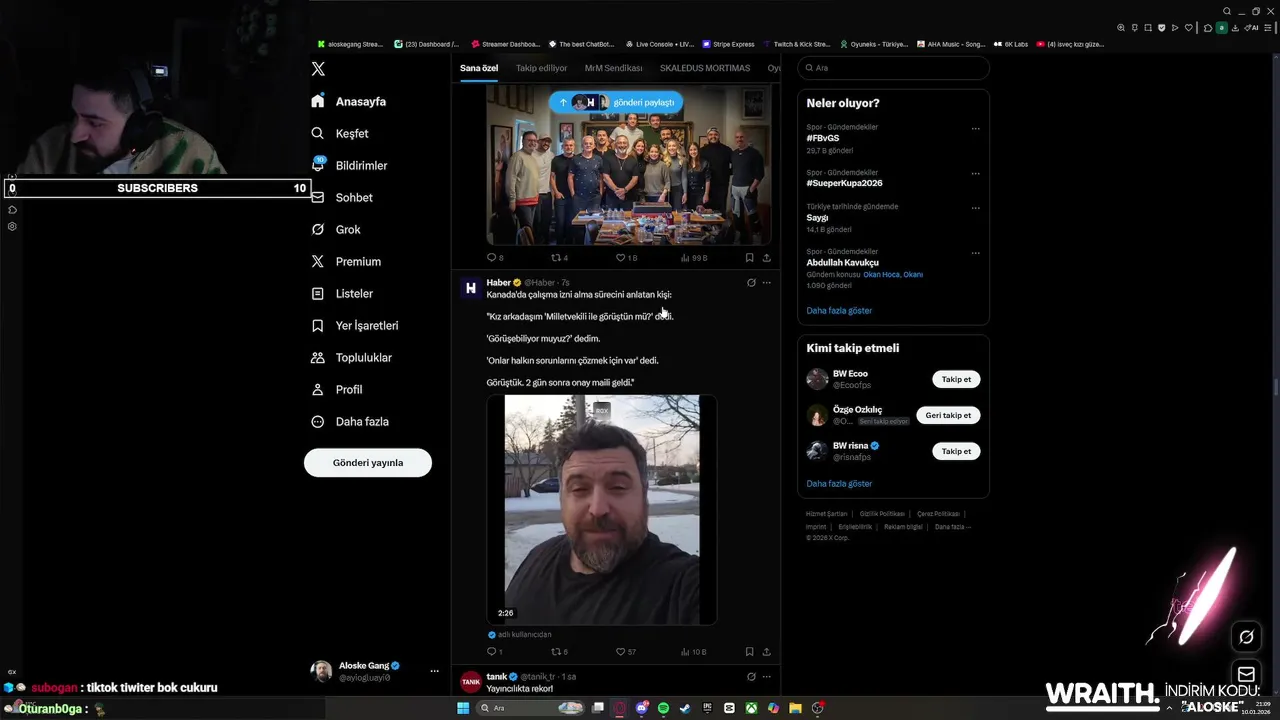Like the Haber post
Screen dimensions: 1280x720
(626, 652)
